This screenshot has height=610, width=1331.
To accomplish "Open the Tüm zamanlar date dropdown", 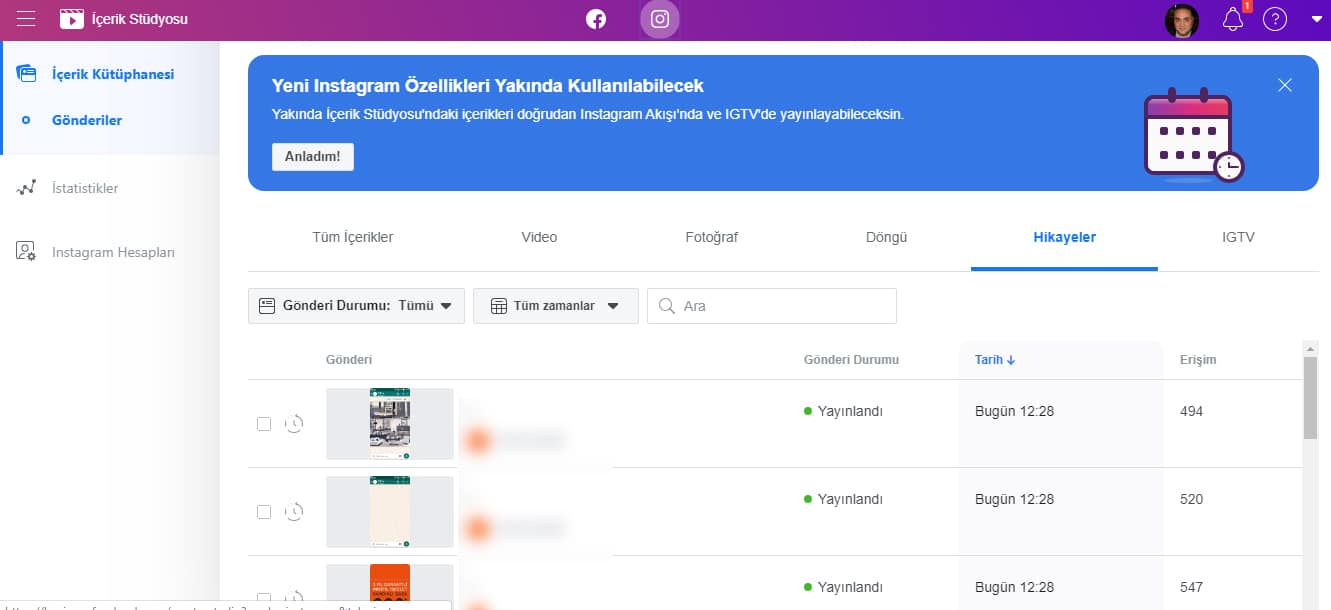I will click(555, 306).
